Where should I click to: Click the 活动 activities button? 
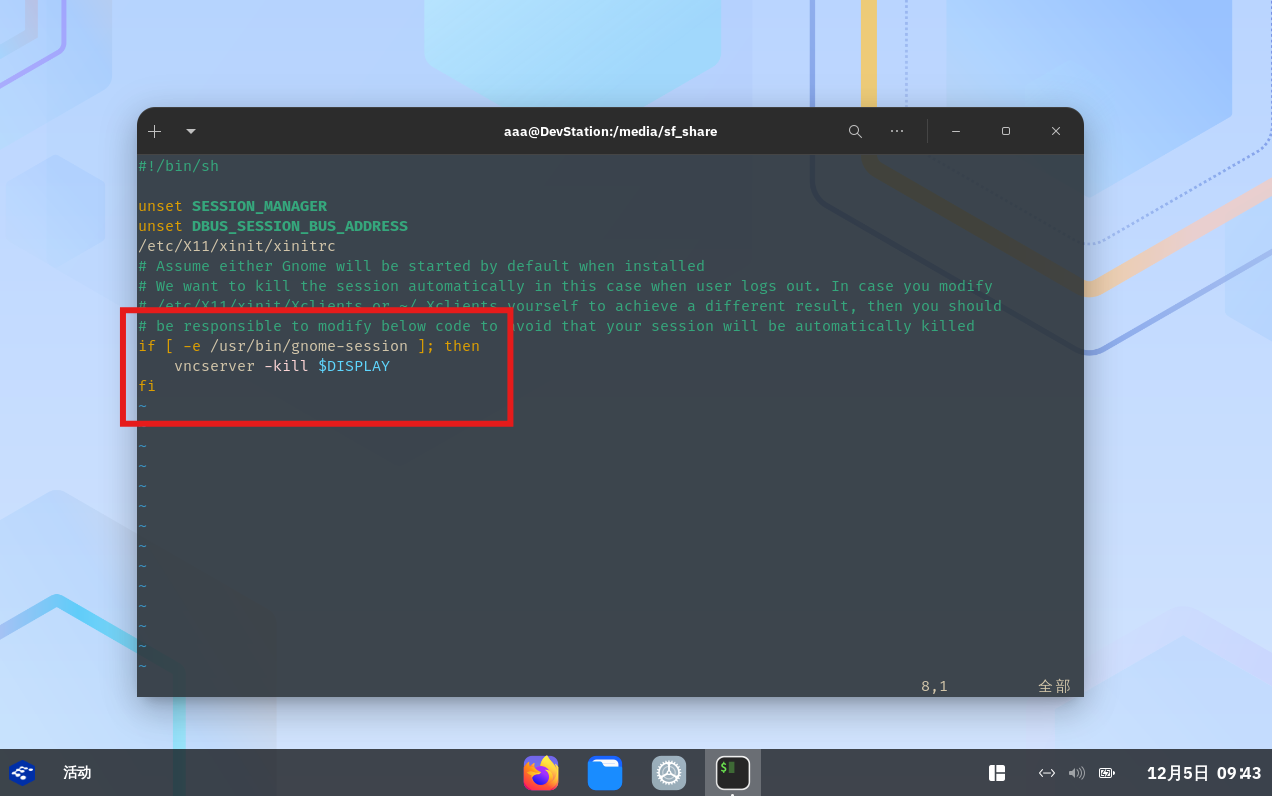(77, 773)
